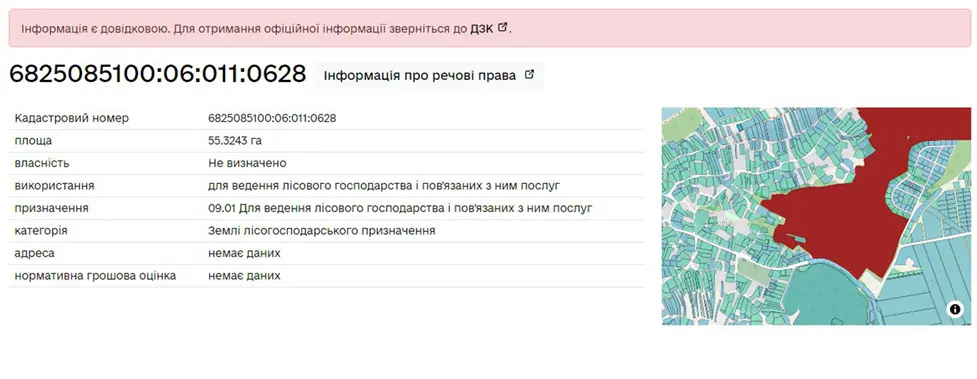Click the cadastral number value in the table
This screenshot has height=379, width=977.
(x=272, y=118)
